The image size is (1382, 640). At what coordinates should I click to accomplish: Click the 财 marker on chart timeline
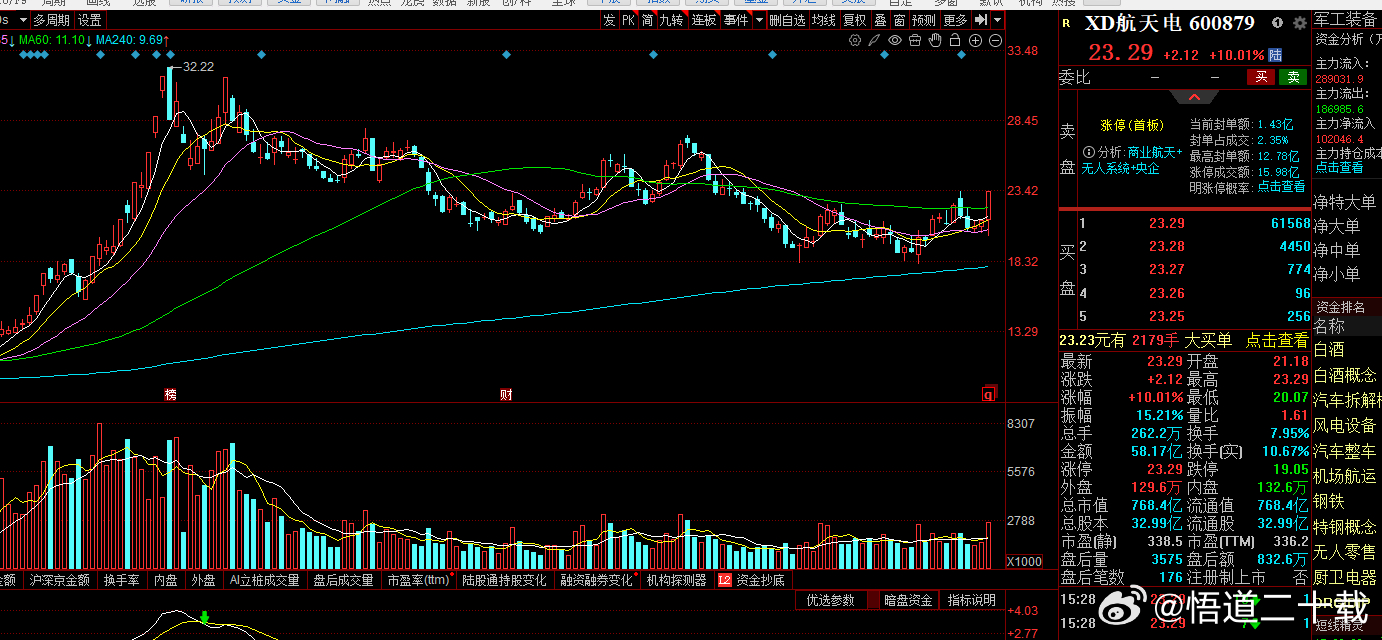506,395
